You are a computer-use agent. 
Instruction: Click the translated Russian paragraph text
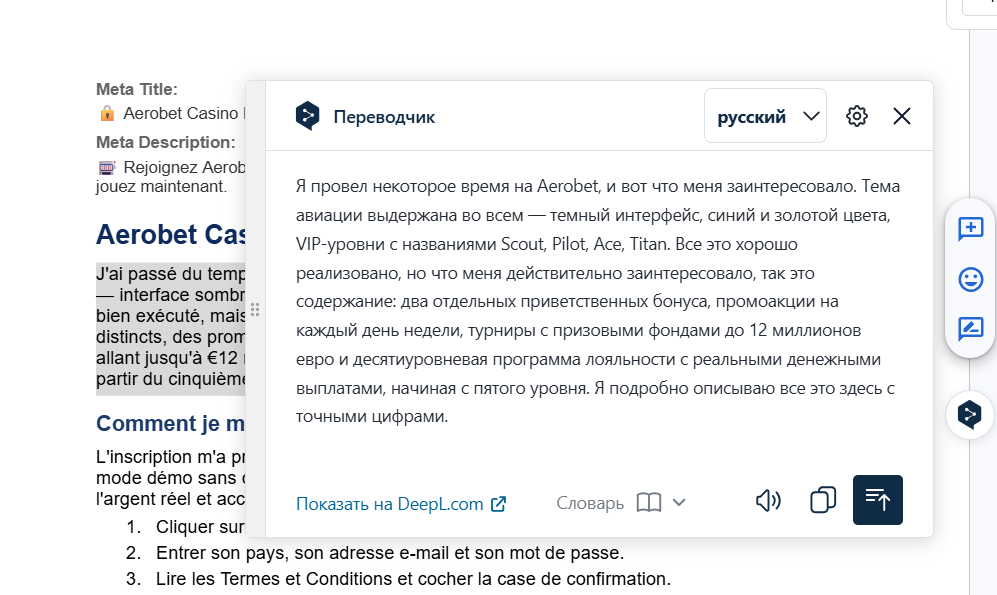[598, 301]
